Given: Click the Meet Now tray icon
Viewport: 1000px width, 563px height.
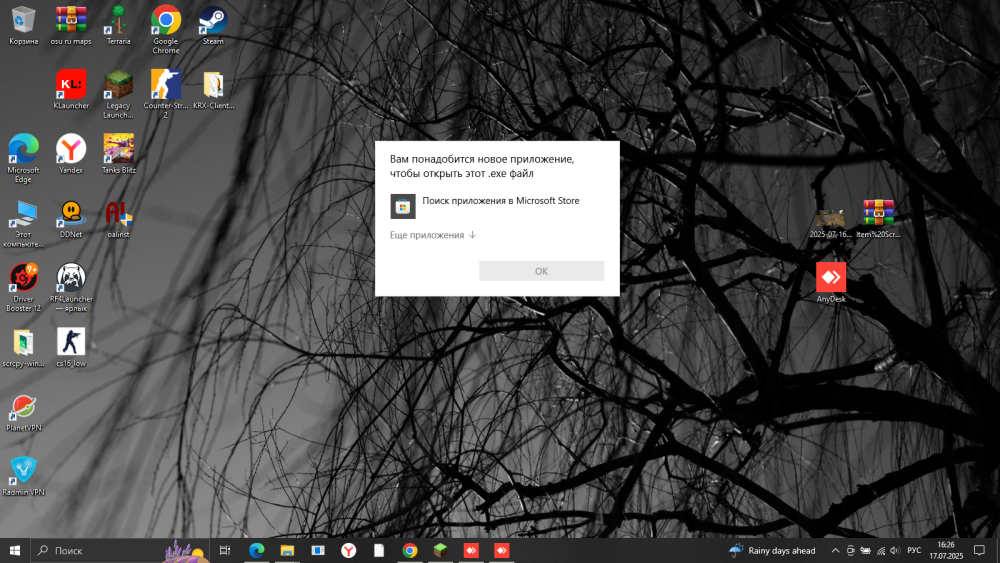Looking at the screenshot, I should click(850, 550).
